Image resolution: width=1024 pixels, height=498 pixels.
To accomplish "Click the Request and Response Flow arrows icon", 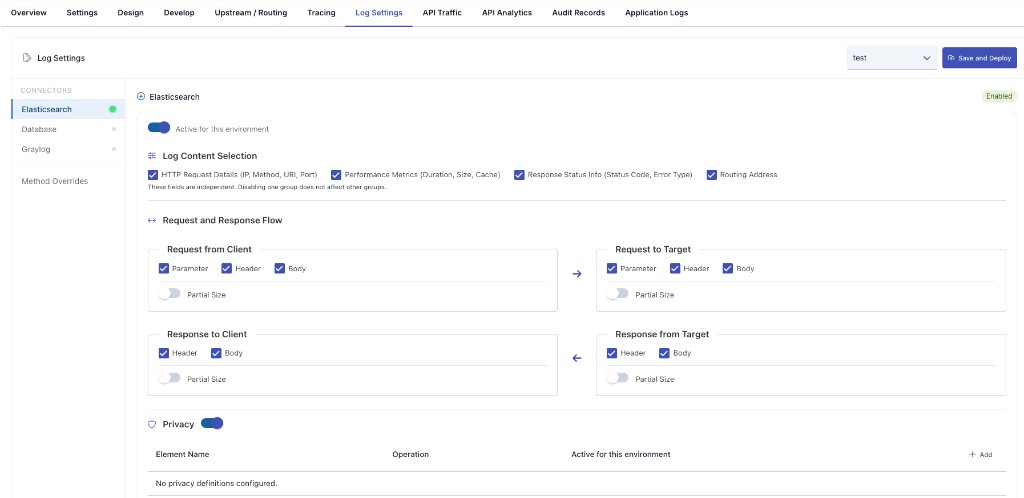I will [x=152, y=221].
